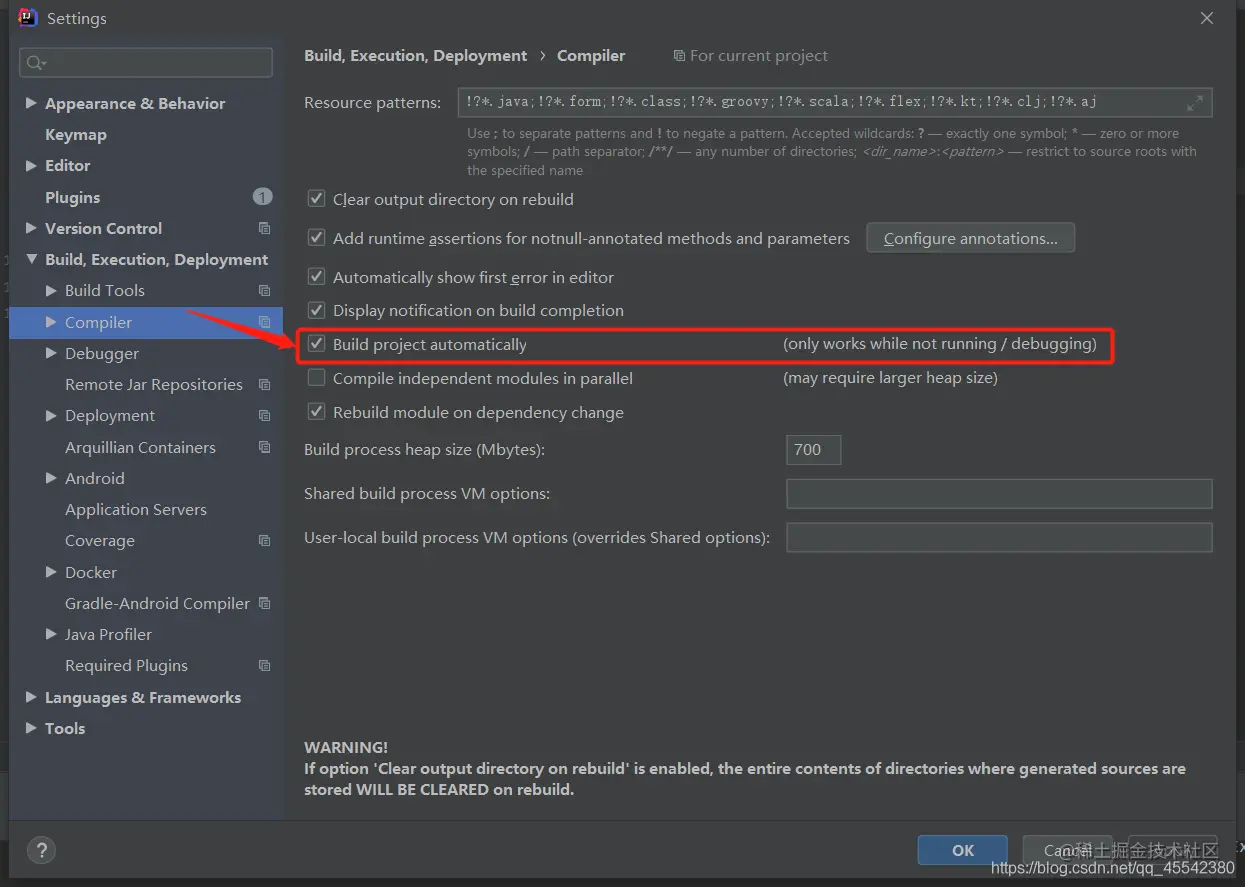
Task: Expand the Android node arrow
Action: point(51,478)
